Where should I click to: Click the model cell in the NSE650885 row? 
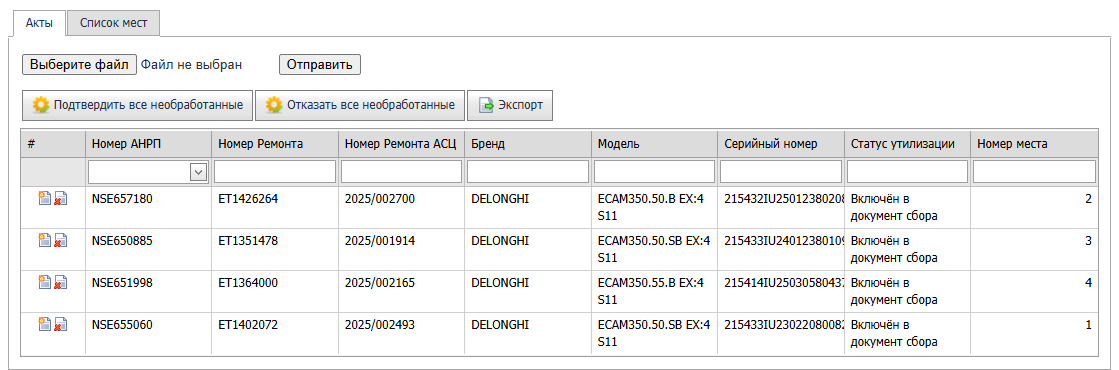654,249
